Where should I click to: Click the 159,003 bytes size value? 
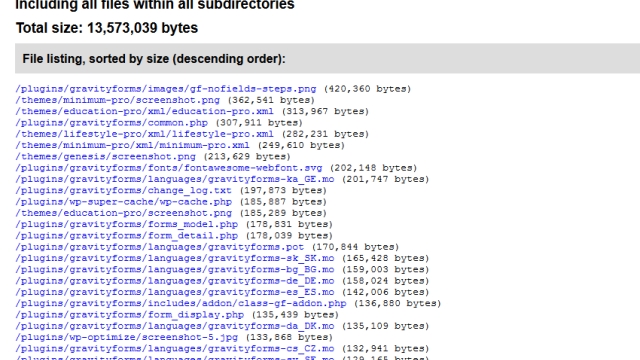tap(385, 269)
